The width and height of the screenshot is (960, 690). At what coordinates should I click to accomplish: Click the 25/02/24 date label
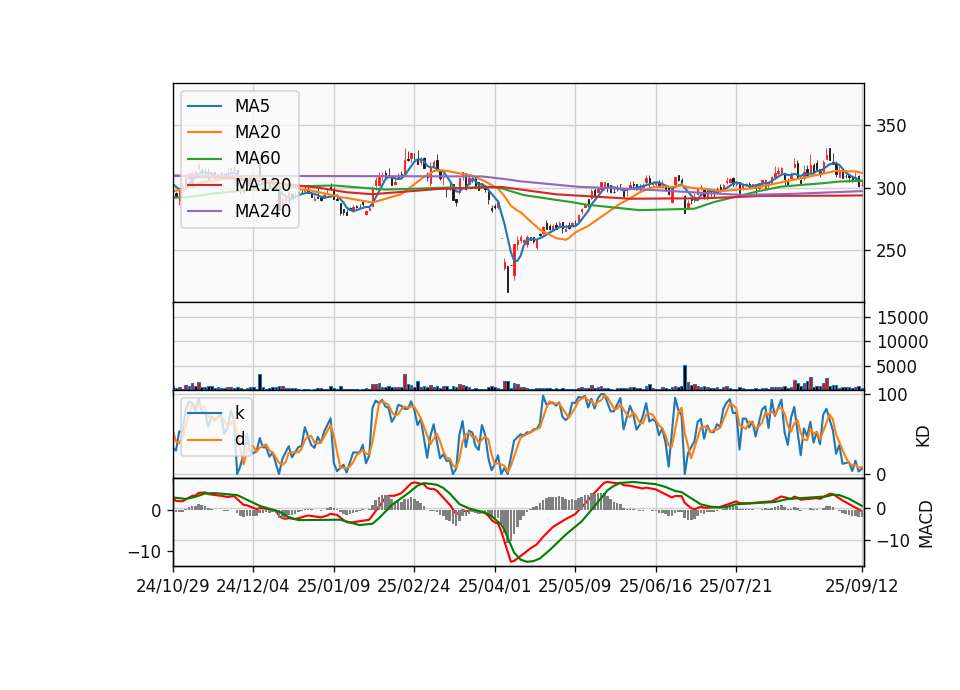point(414,586)
